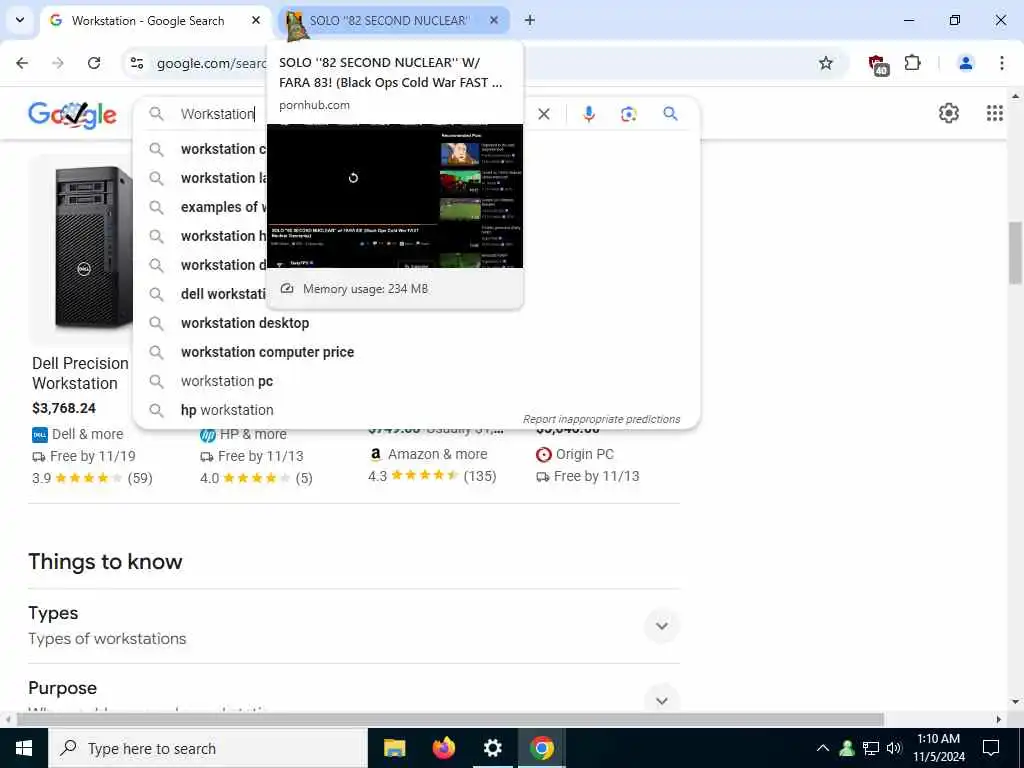Viewport: 1024px width, 768px height.
Task: Open network icon in system tray
Action: point(871,748)
